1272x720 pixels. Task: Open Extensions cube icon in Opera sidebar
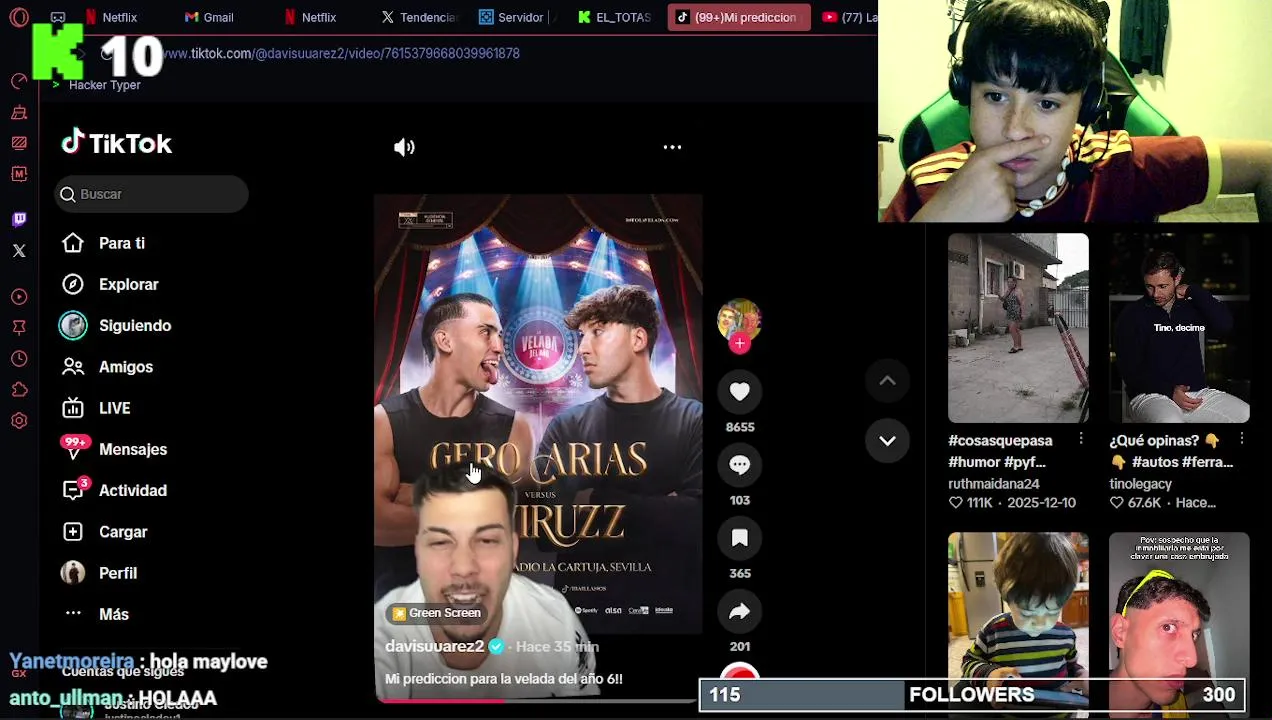click(x=19, y=390)
